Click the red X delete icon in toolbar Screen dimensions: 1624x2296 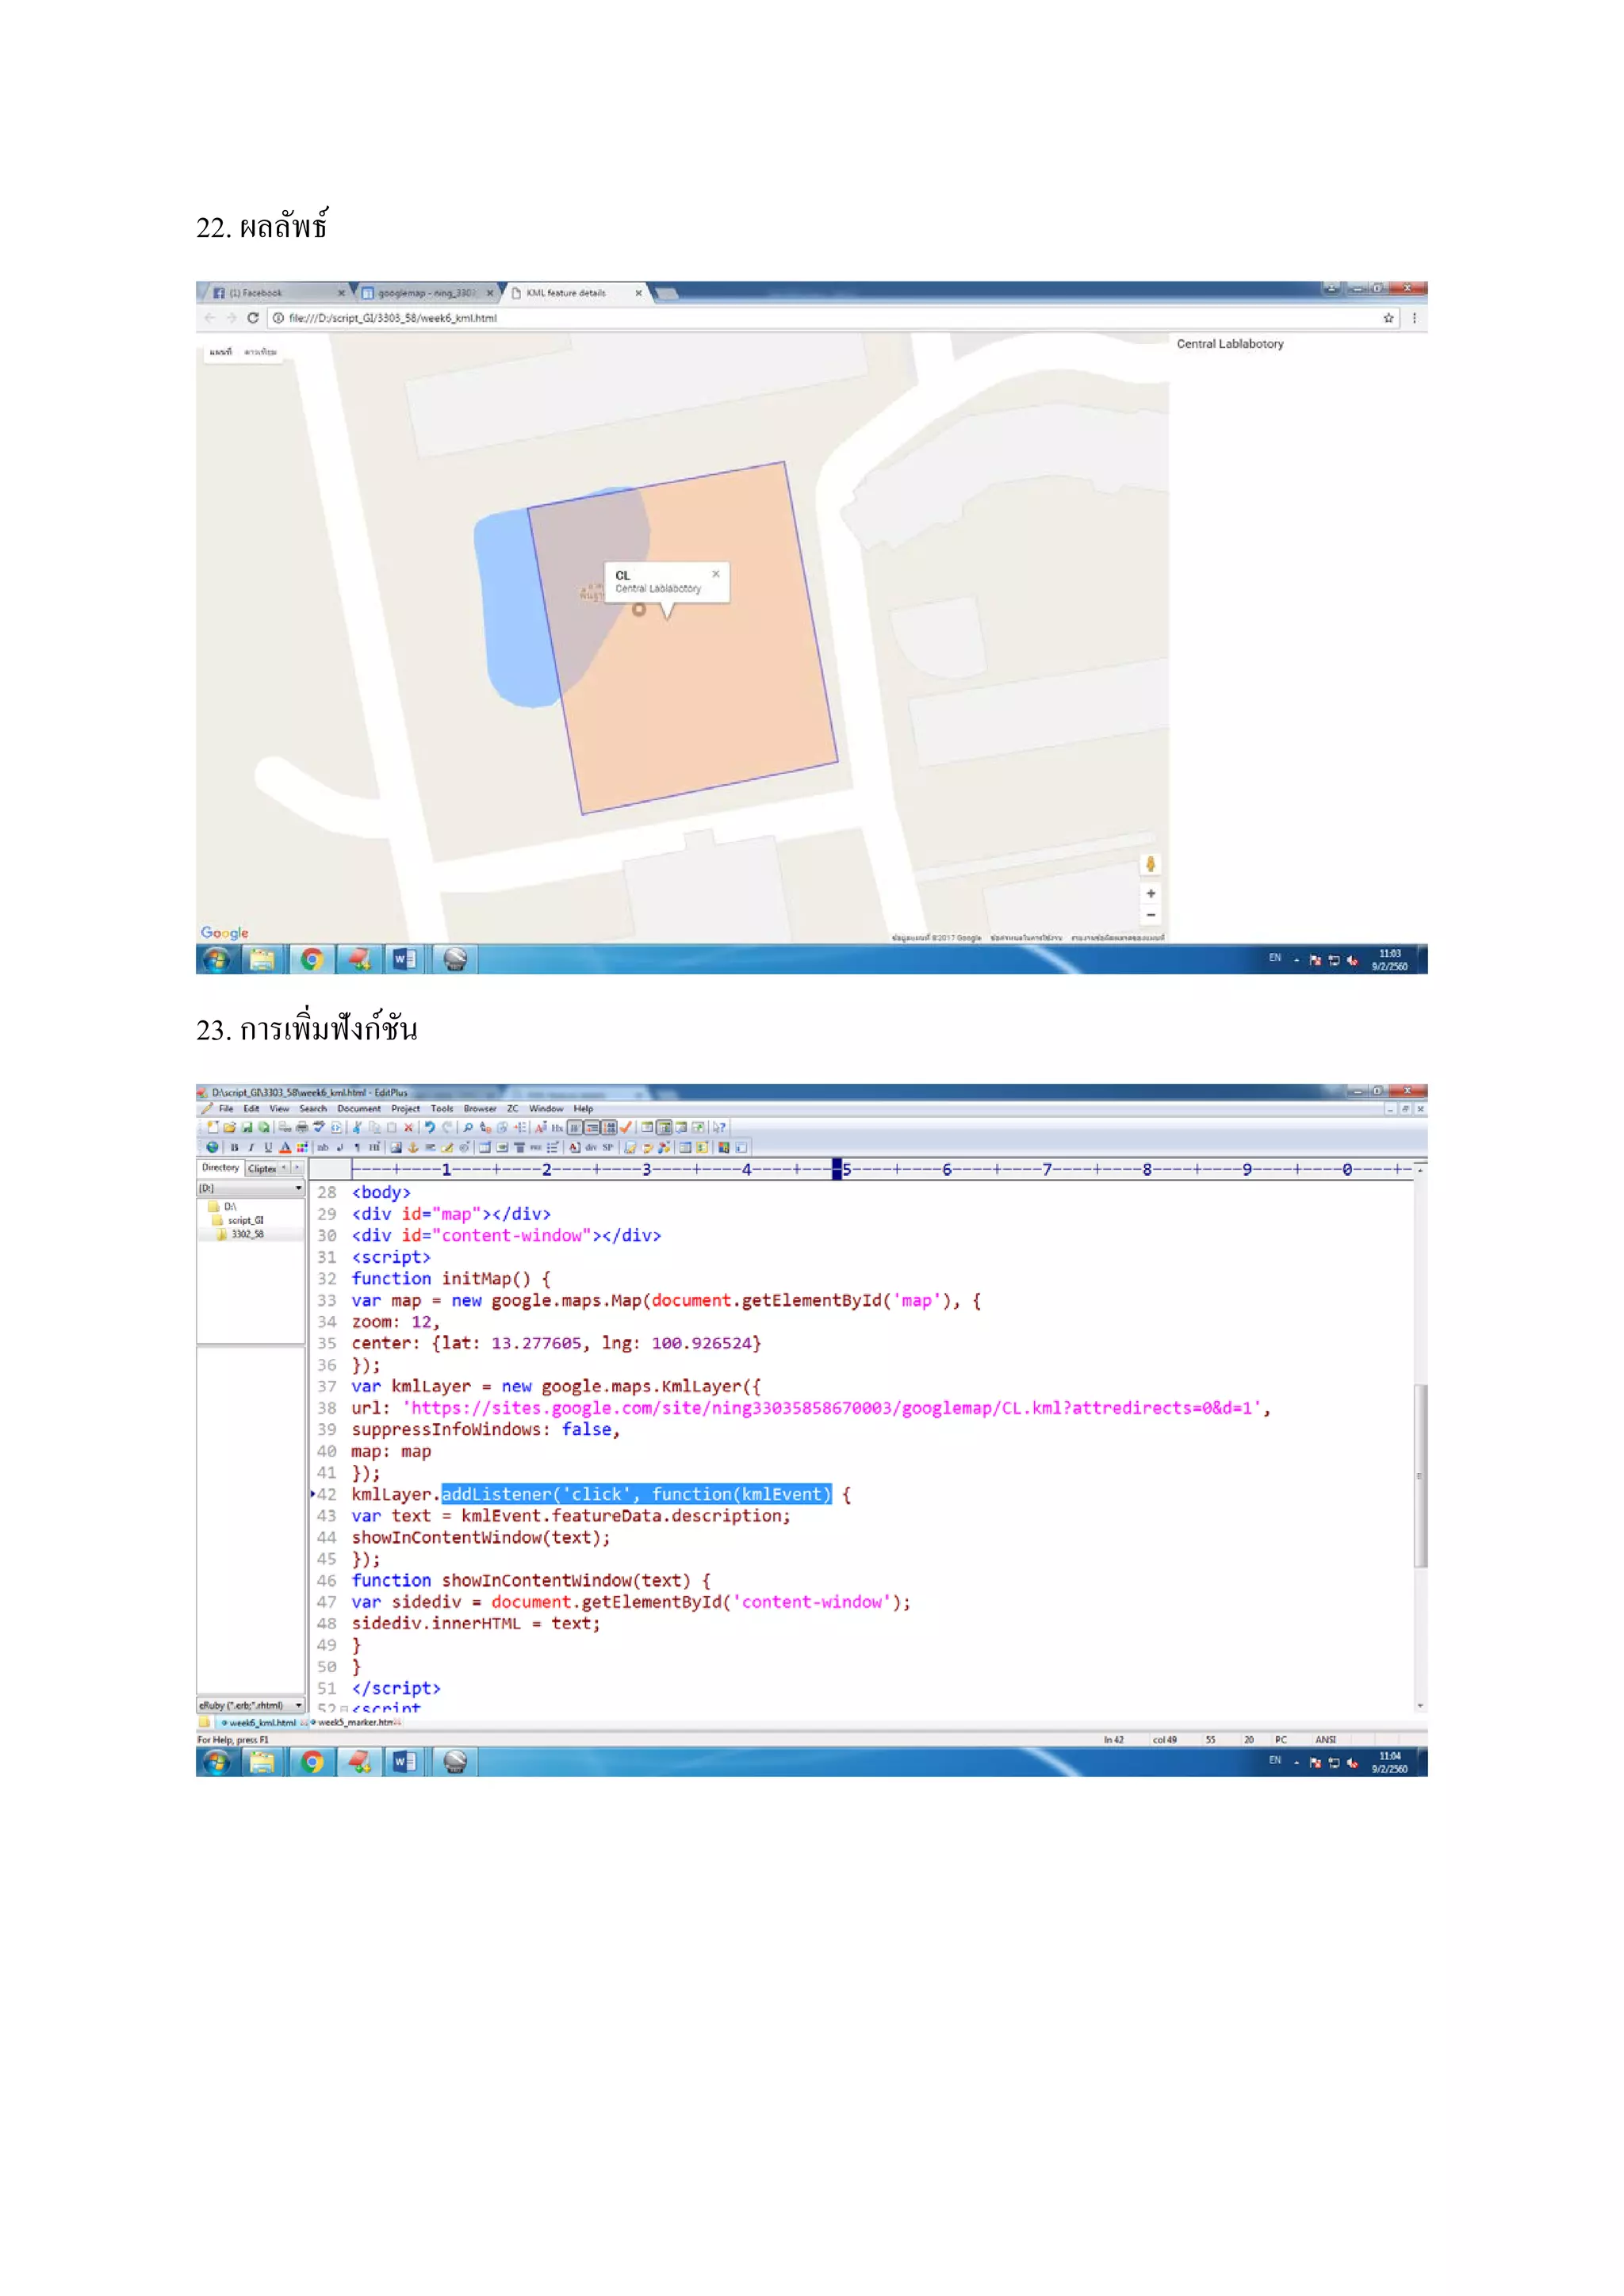(408, 1128)
